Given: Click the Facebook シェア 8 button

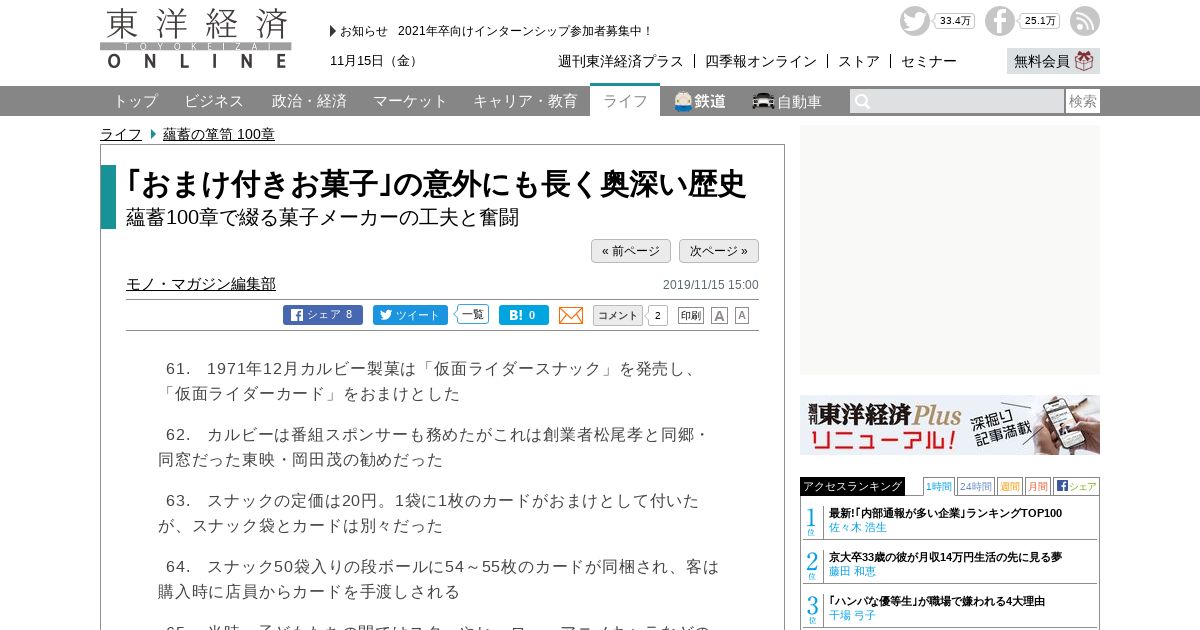Looking at the screenshot, I should point(323,315).
